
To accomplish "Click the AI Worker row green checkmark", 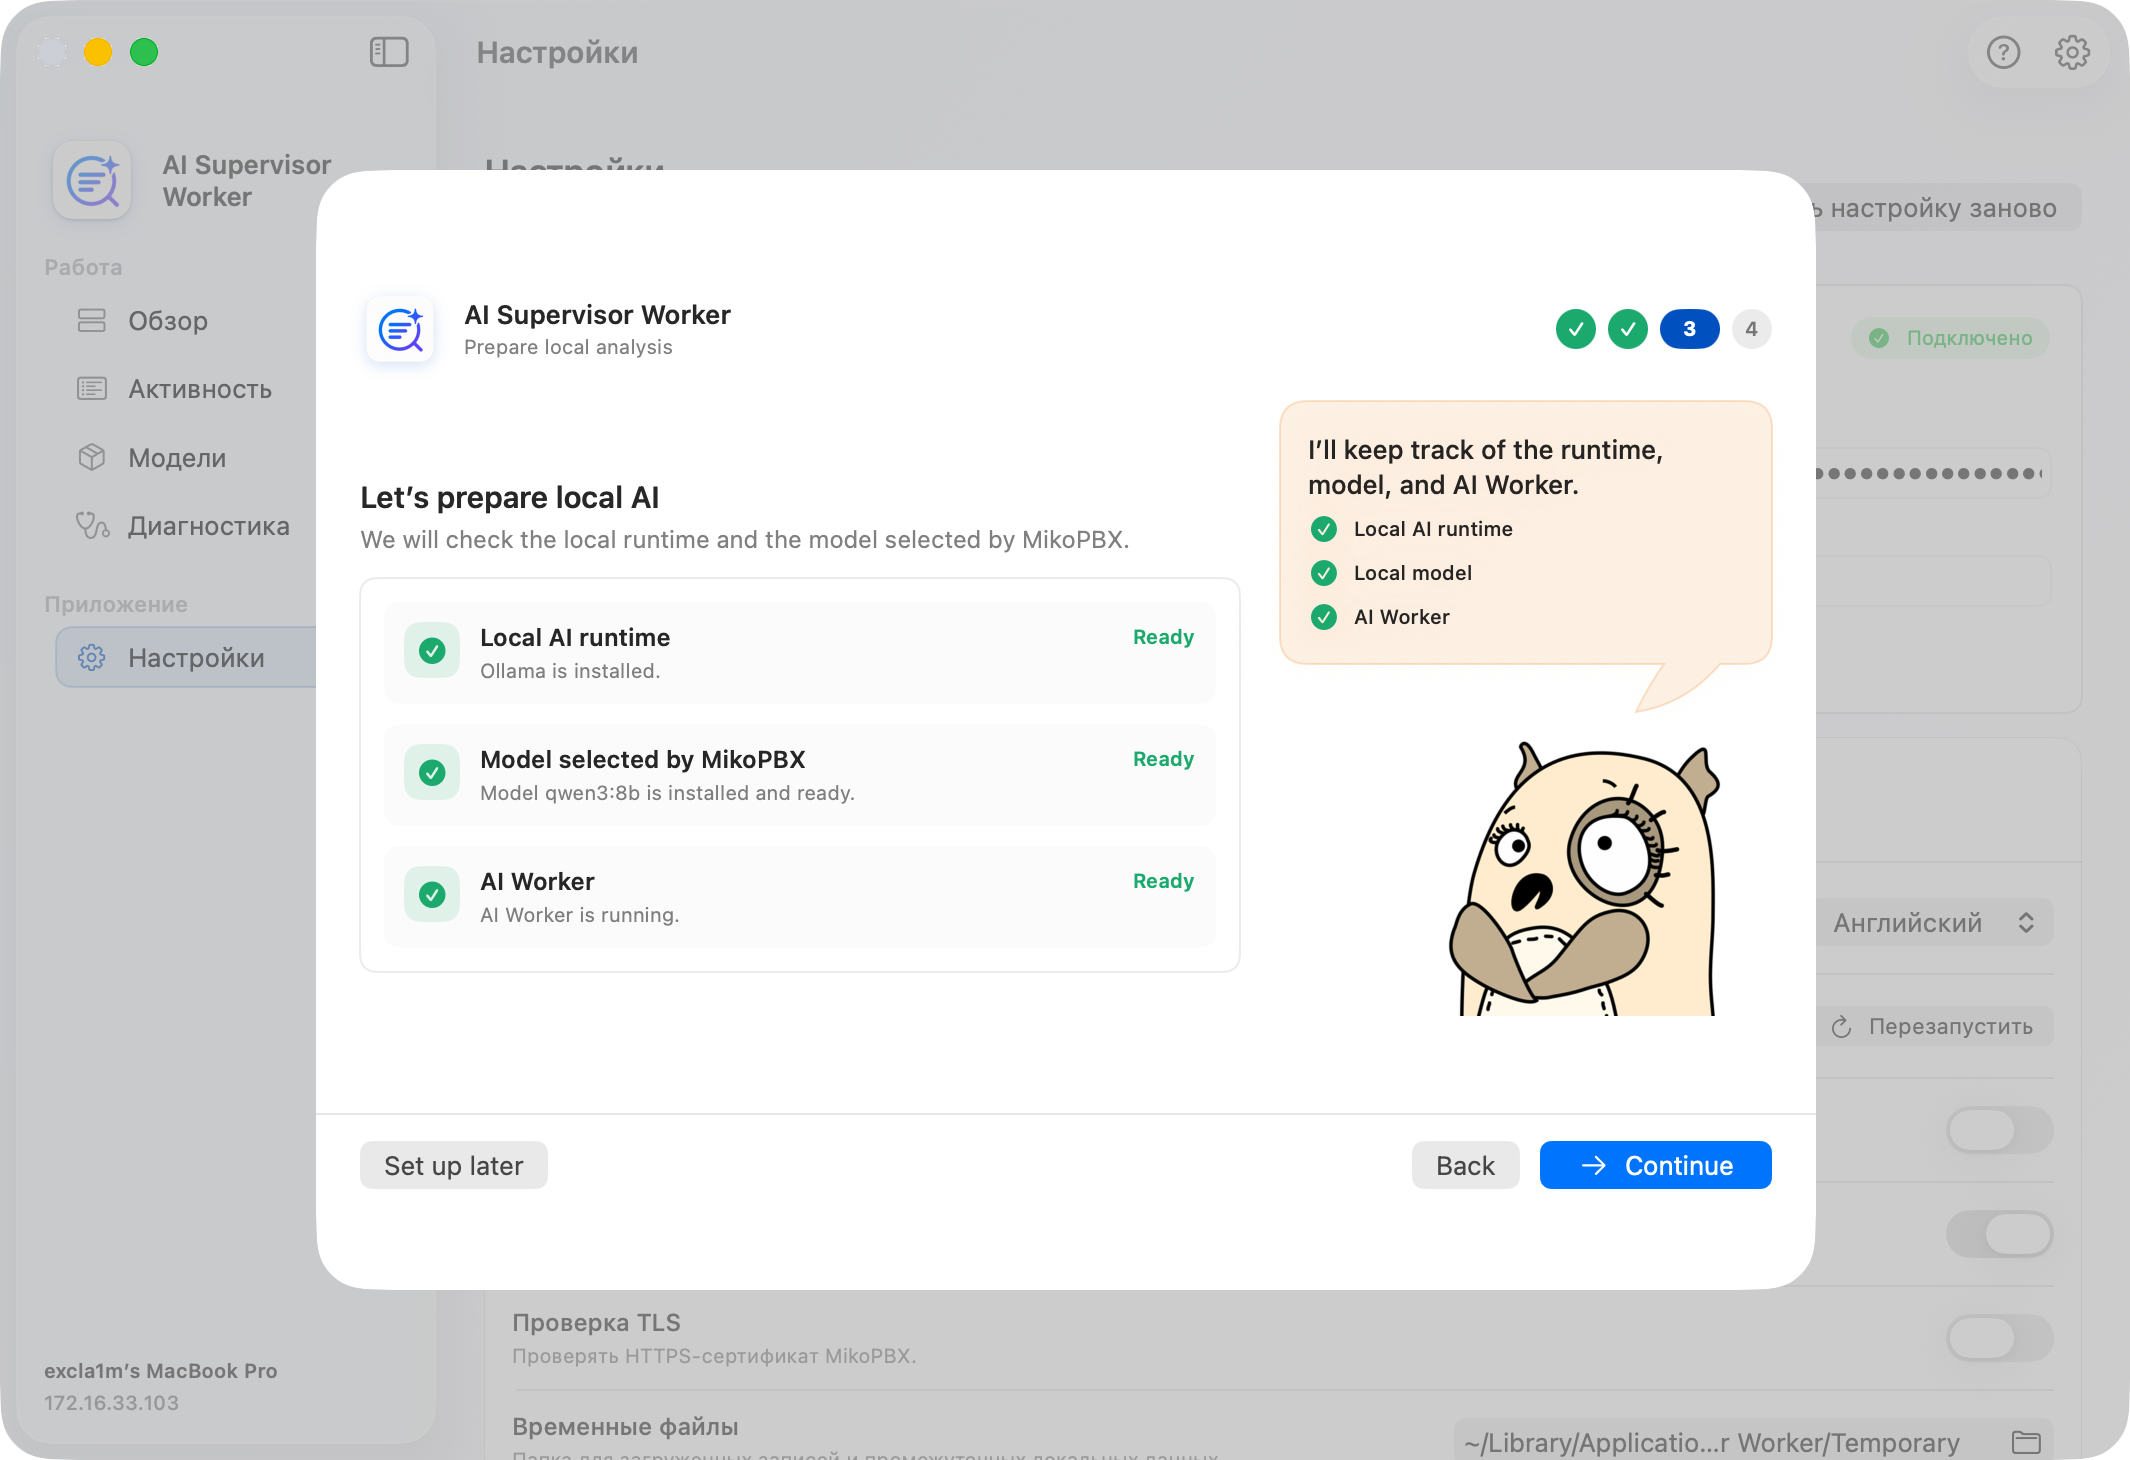I will 432,894.
